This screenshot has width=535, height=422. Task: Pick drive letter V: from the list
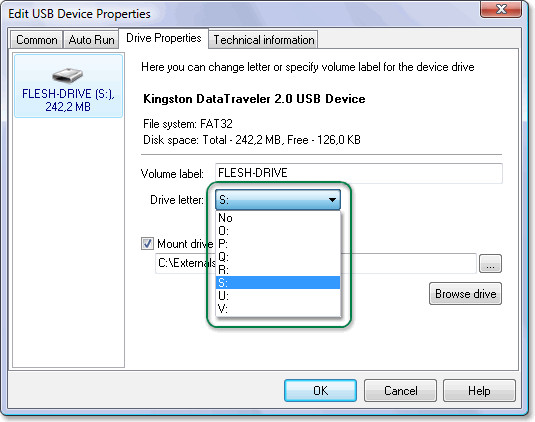point(278,308)
